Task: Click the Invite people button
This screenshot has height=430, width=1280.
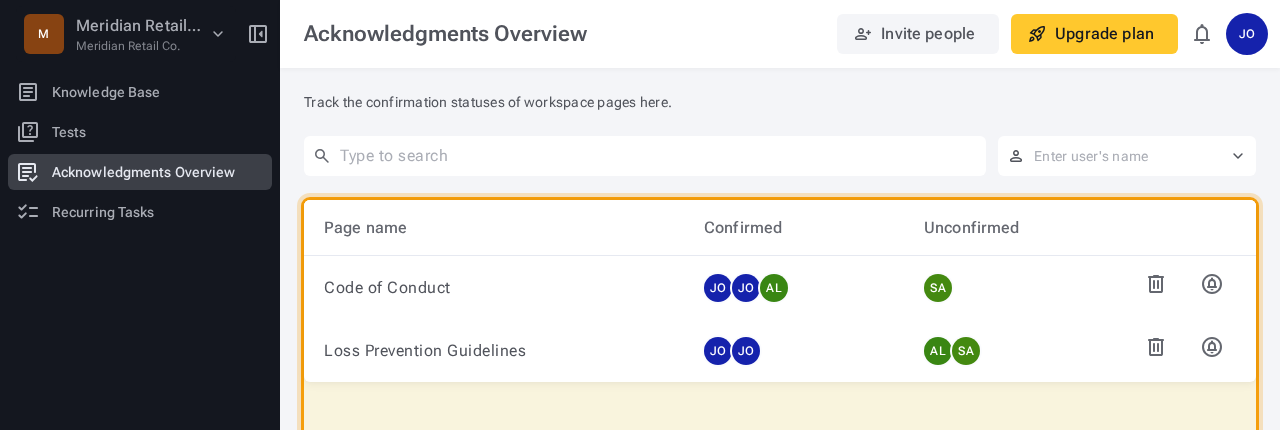Action: point(918,34)
